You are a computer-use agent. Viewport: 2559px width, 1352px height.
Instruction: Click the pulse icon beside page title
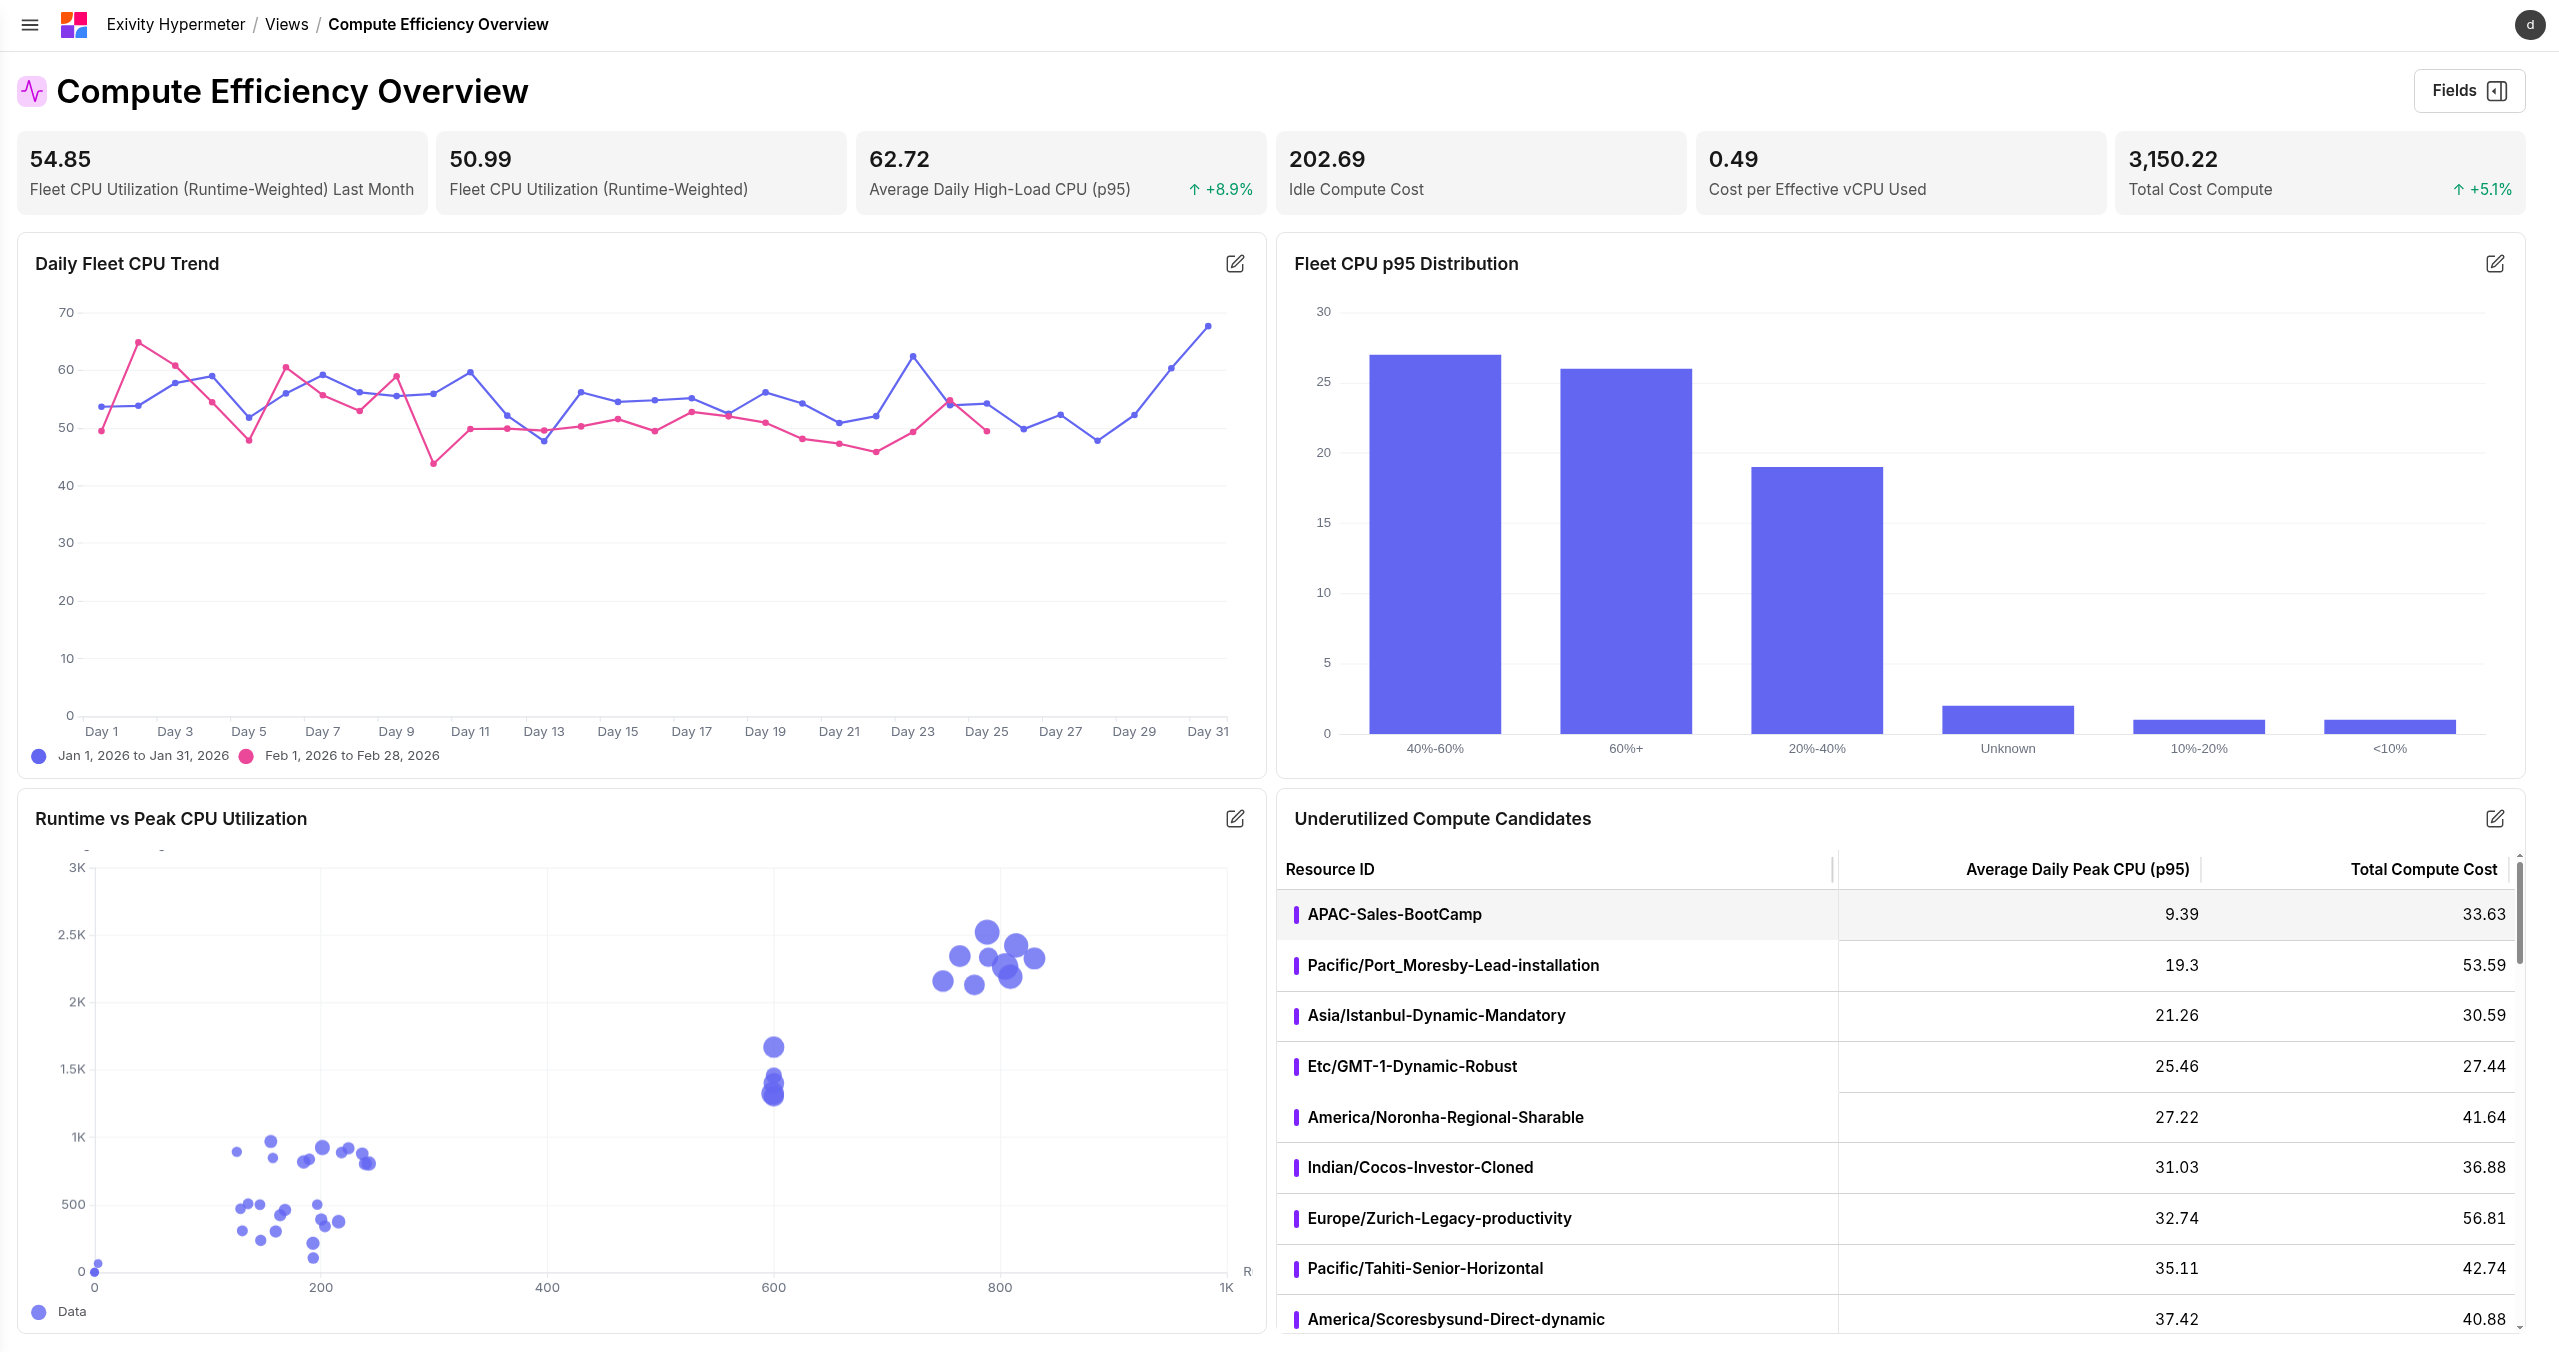(32, 92)
